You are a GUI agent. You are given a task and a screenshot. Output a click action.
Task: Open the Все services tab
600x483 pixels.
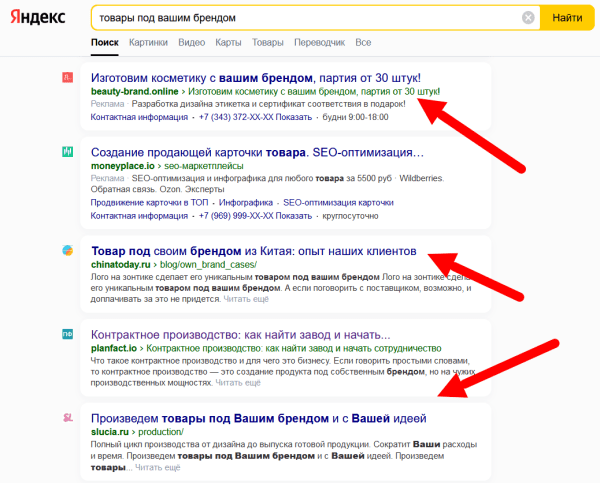tap(363, 43)
